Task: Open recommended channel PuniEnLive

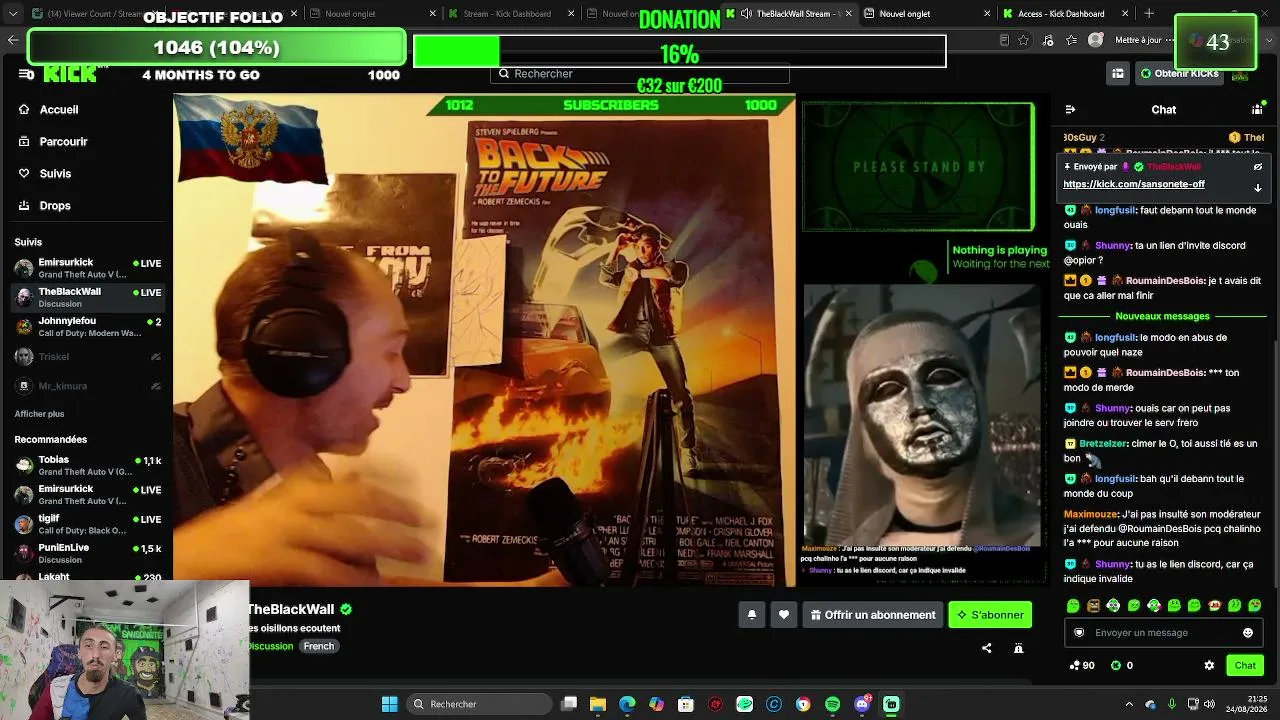Action: 88,553
